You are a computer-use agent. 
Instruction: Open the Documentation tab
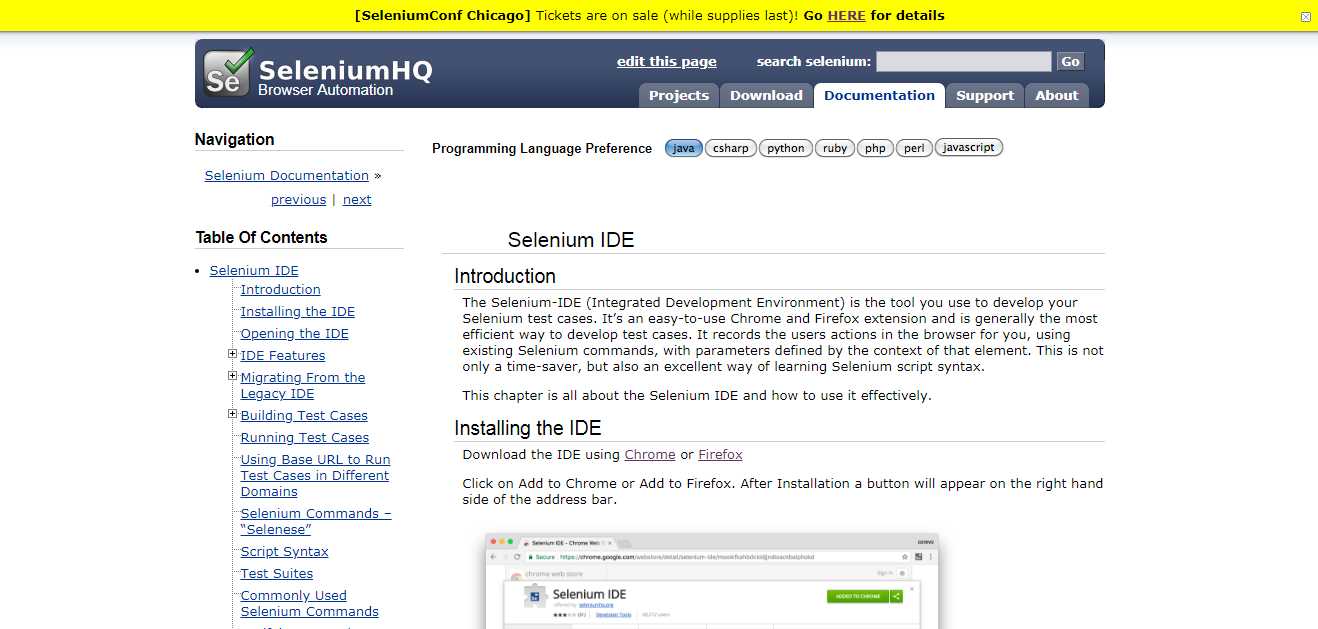tap(879, 95)
